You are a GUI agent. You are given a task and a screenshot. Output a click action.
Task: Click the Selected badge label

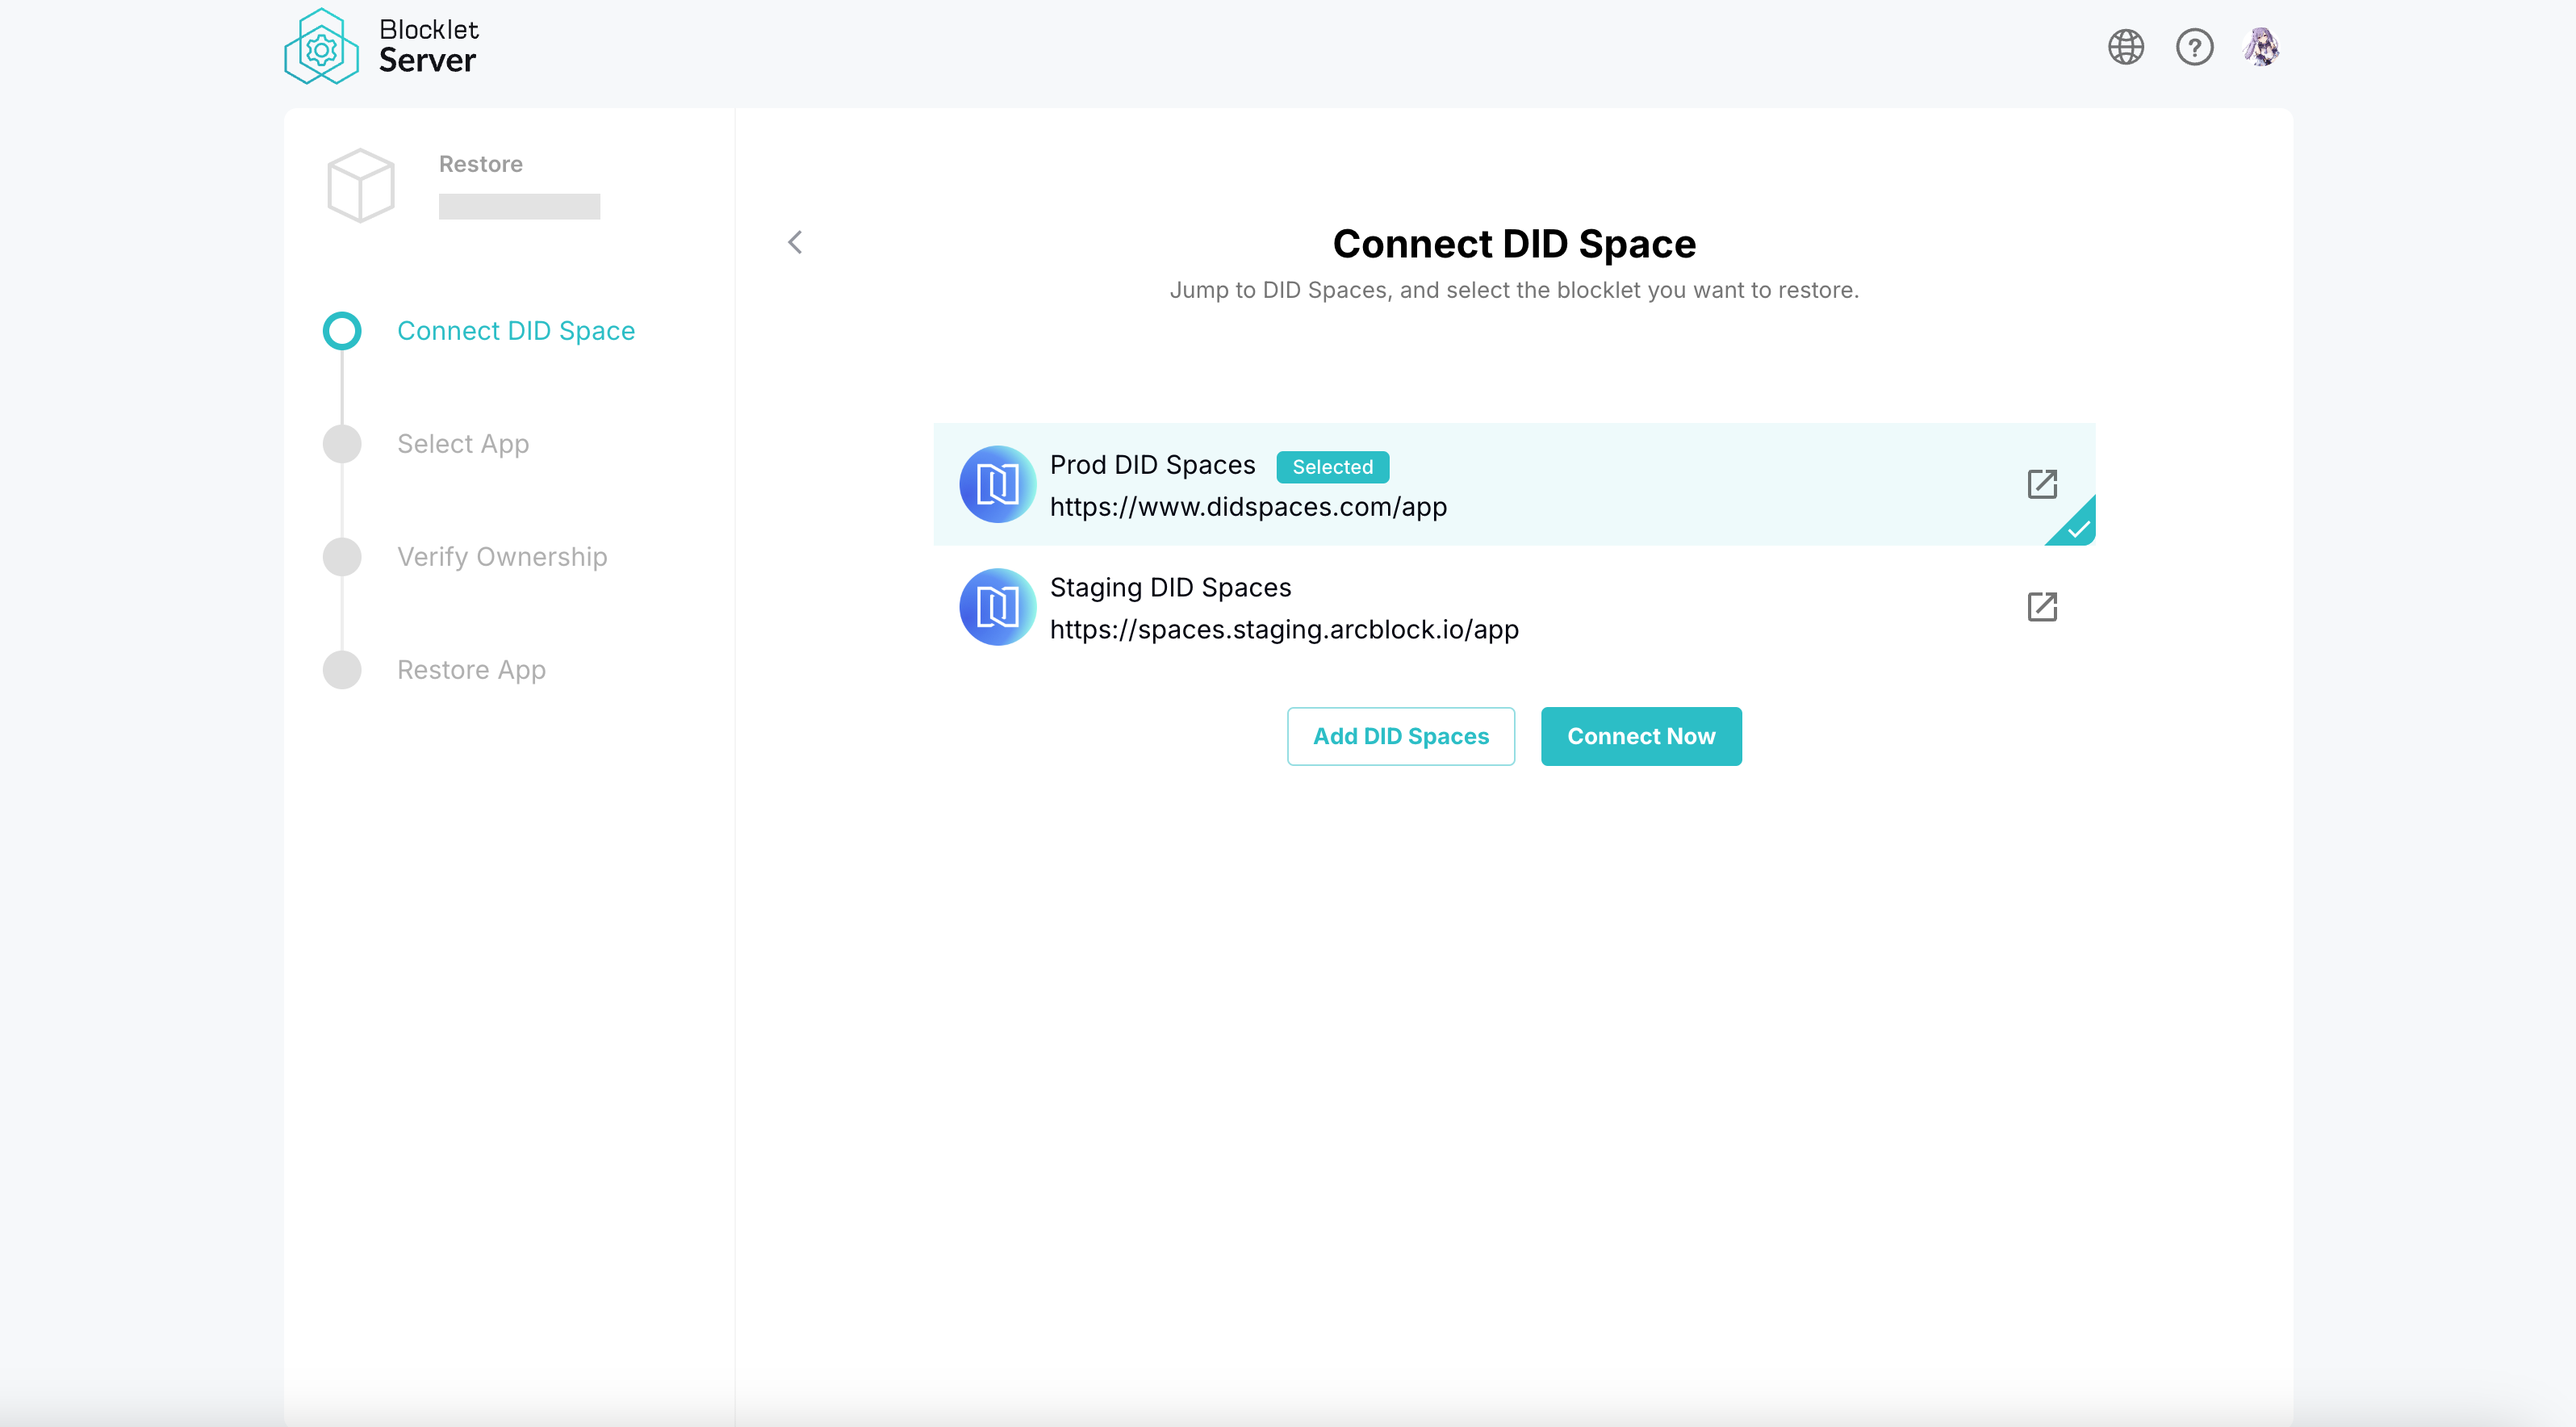[1332, 467]
